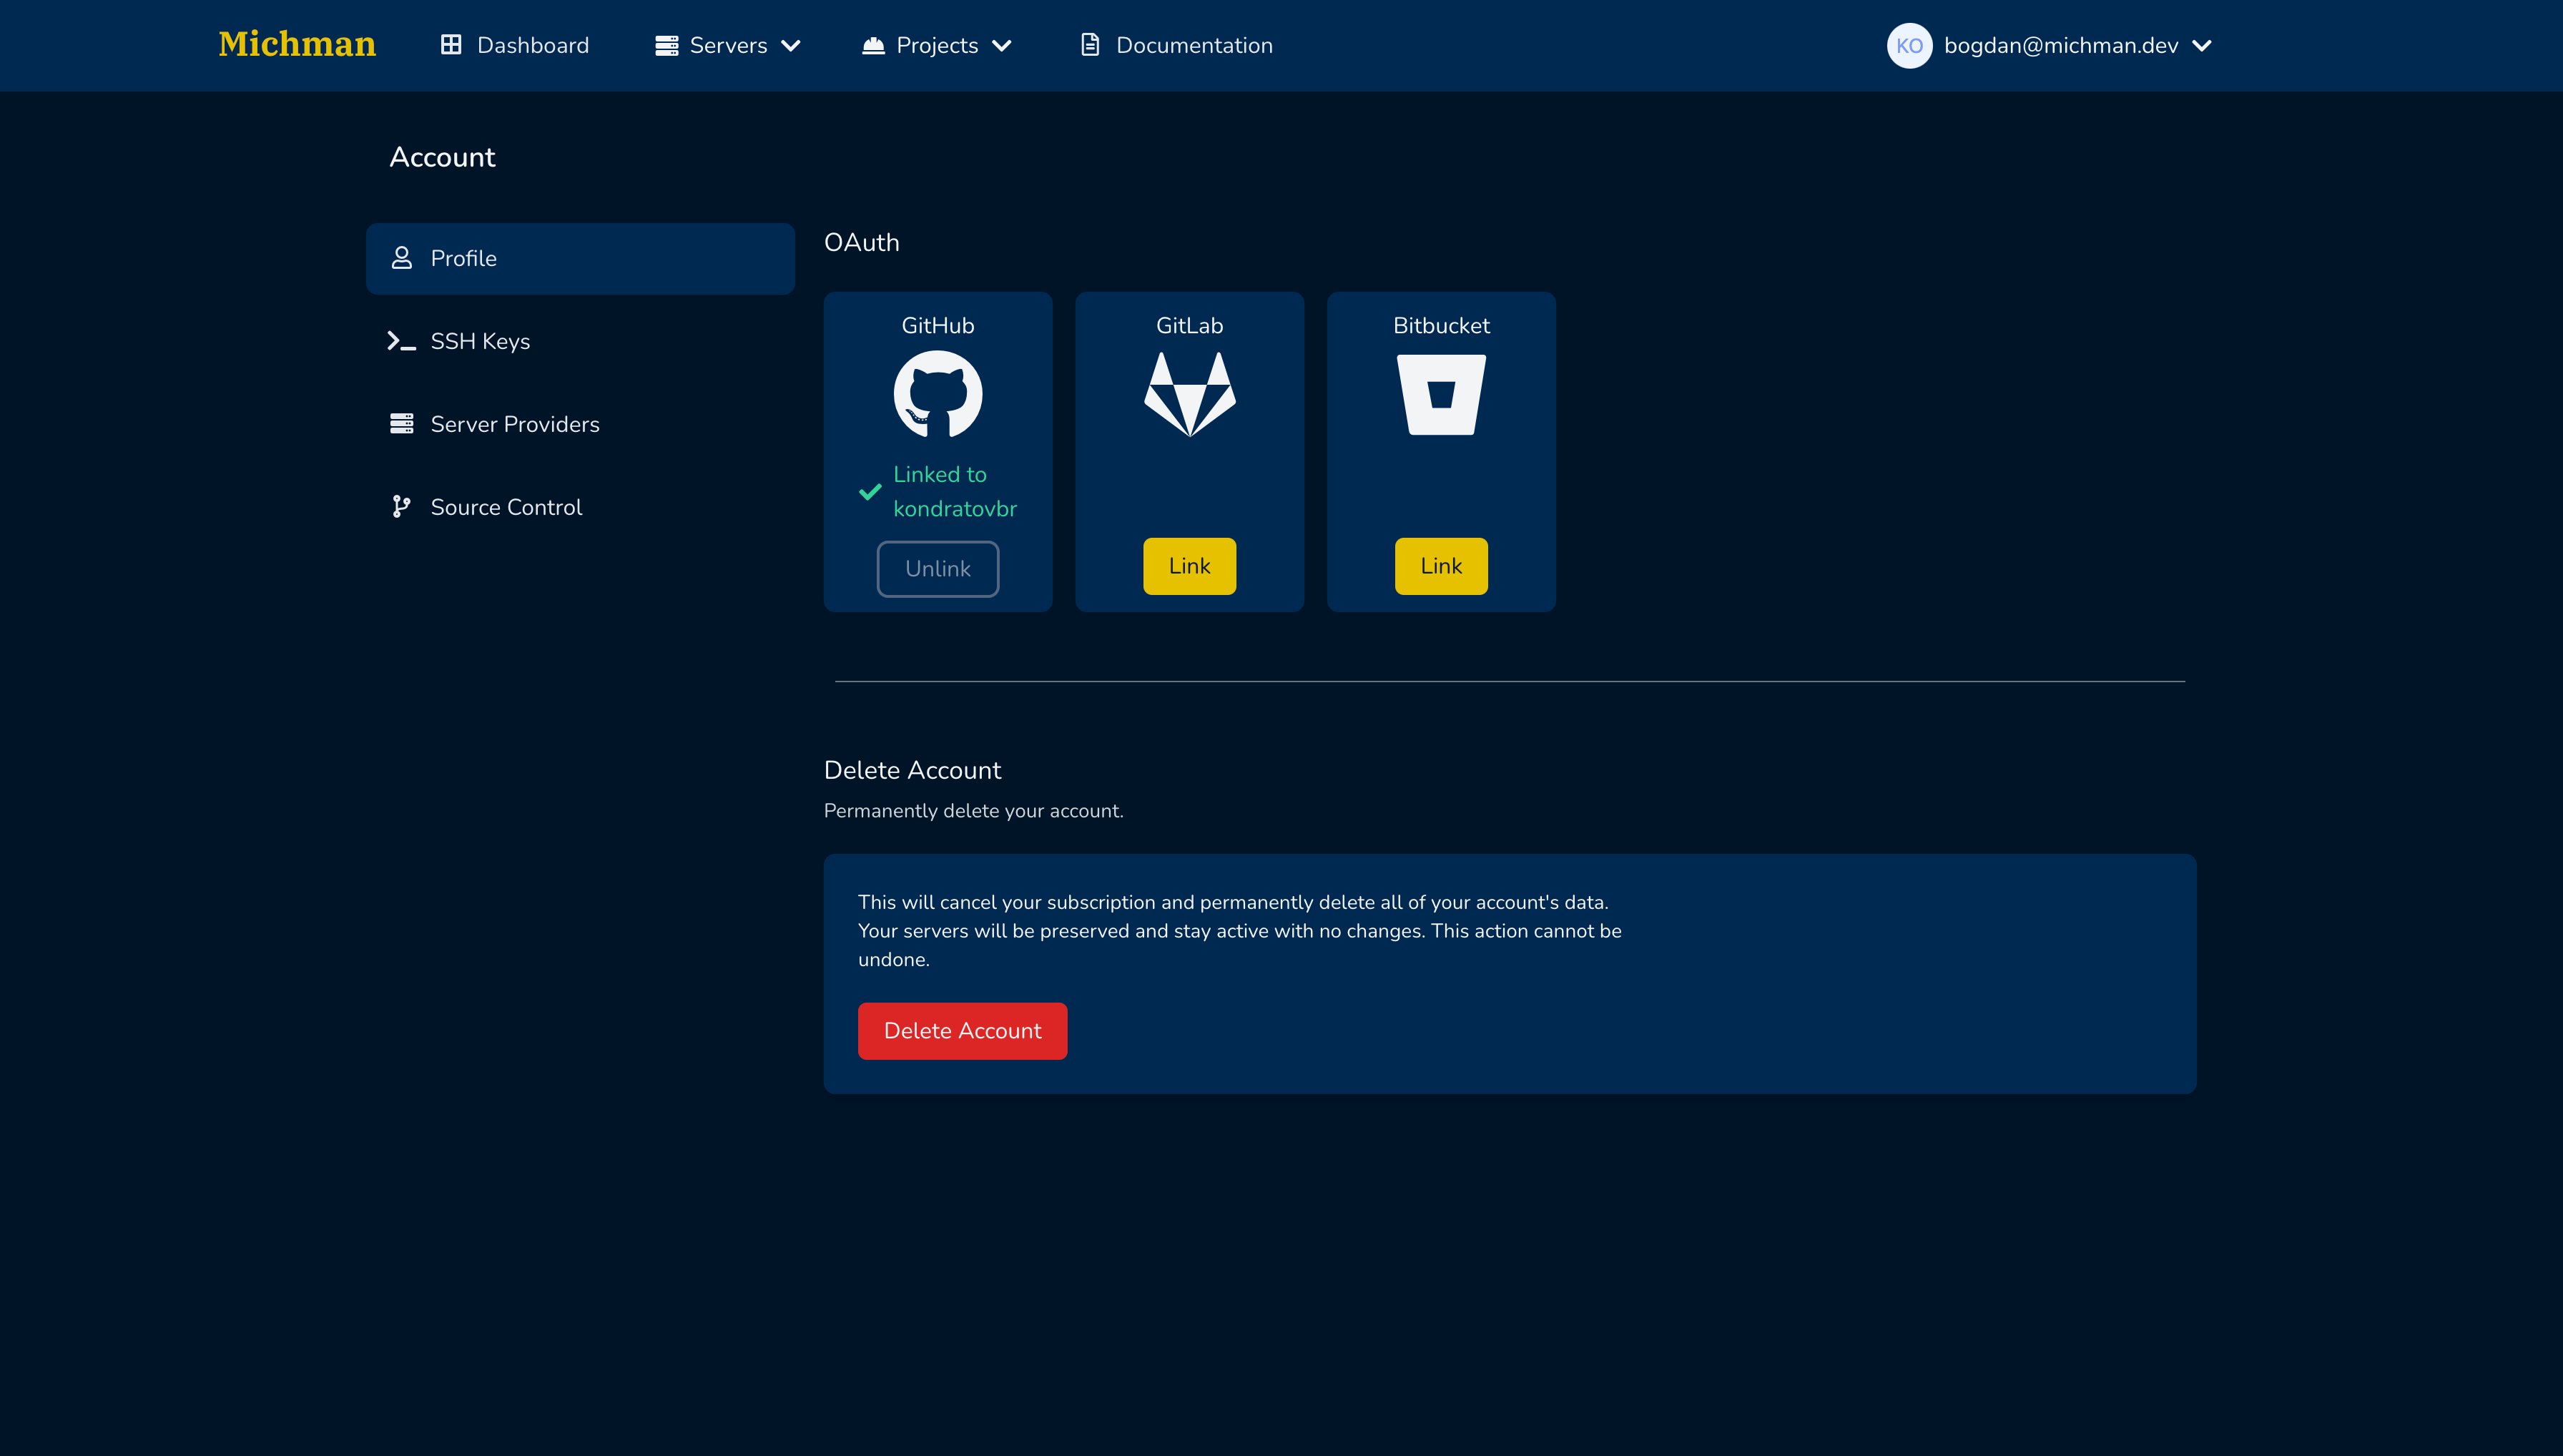
Task: Click the Bitbucket bucket logo
Action: click(1441, 394)
